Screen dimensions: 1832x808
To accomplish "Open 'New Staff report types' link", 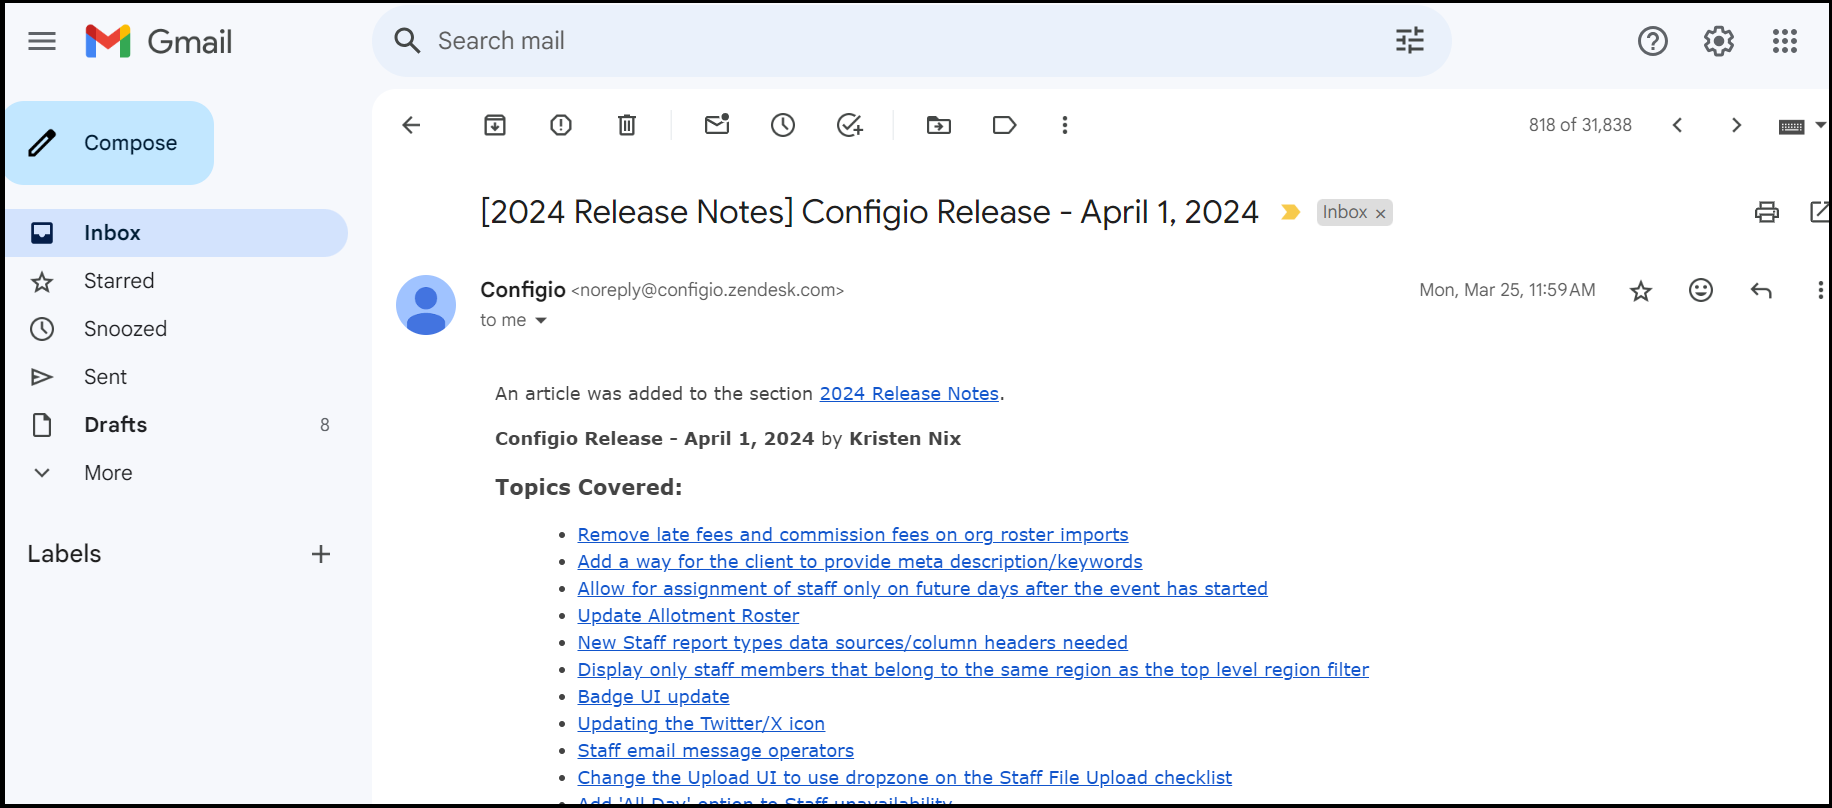I will pyautogui.click(x=852, y=643).
